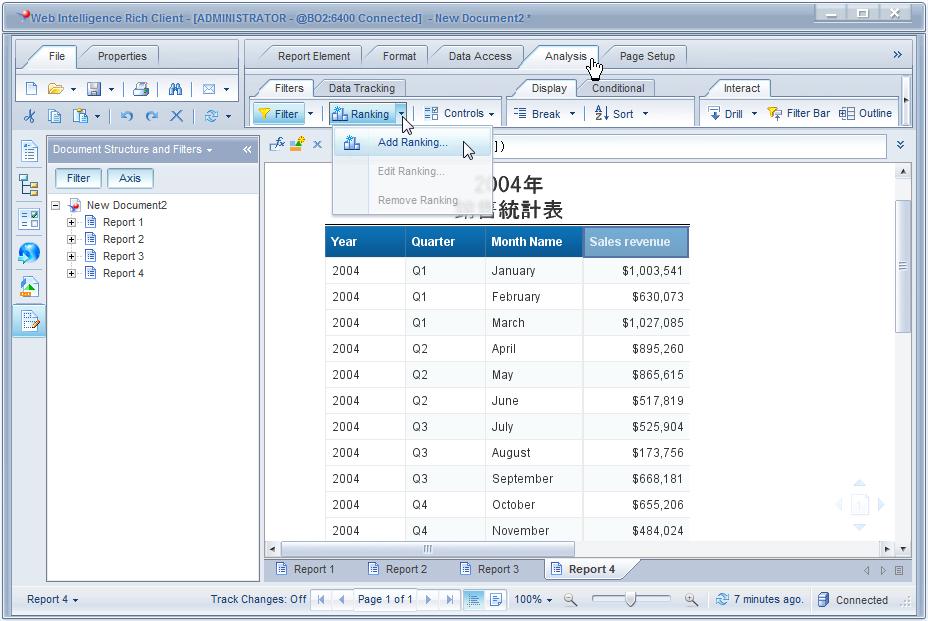Go to last page arrow
The width and height of the screenshot is (928, 621).
tap(450, 600)
